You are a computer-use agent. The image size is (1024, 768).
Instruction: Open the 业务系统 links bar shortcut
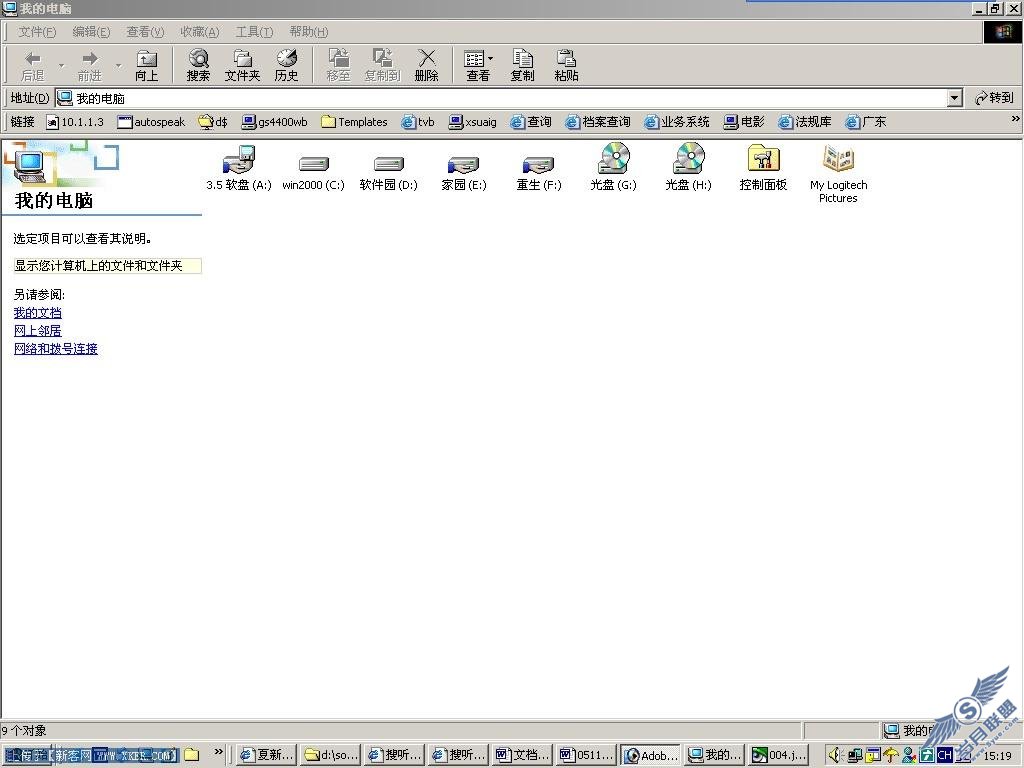click(x=677, y=122)
